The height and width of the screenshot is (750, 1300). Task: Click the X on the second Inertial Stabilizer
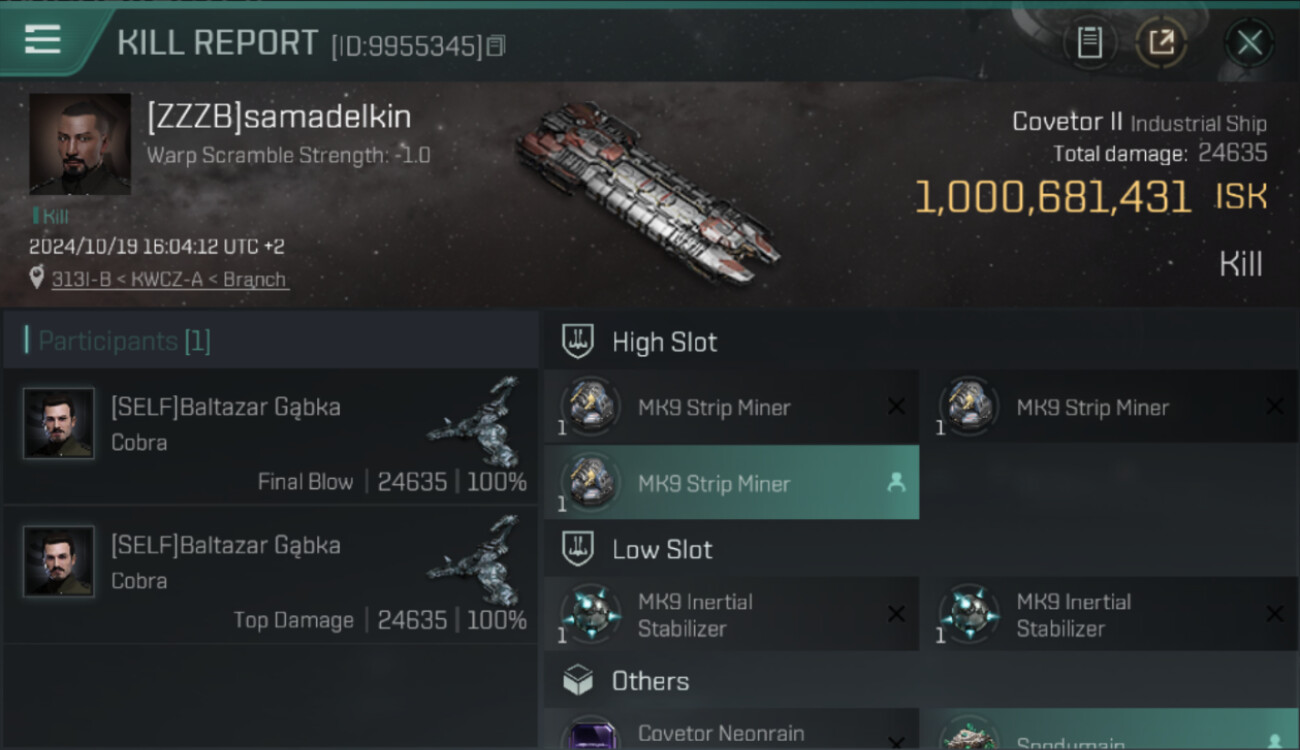pos(1274,614)
